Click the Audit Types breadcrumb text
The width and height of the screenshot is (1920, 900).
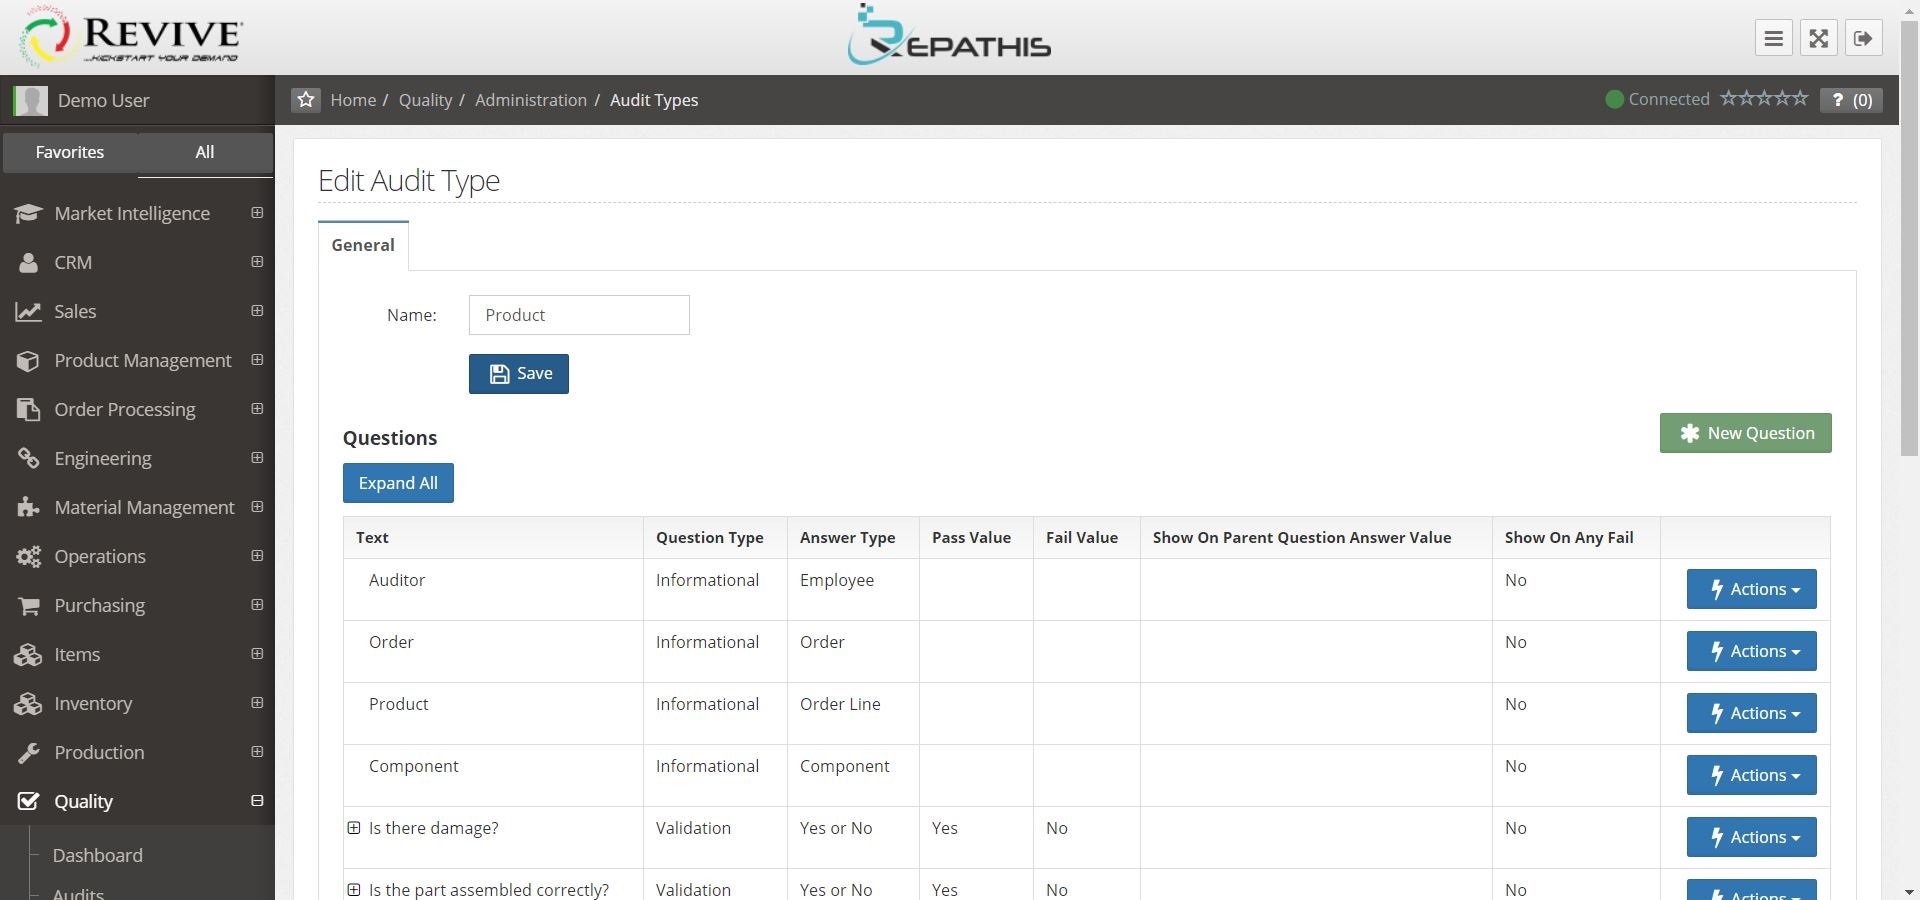654,100
